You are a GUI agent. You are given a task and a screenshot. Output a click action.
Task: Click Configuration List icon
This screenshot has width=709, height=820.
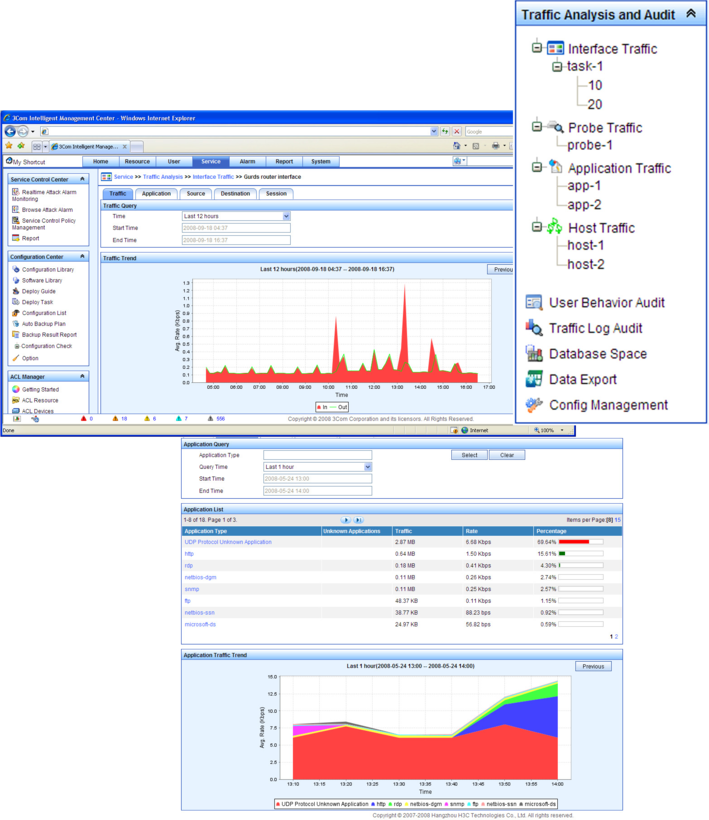point(16,313)
